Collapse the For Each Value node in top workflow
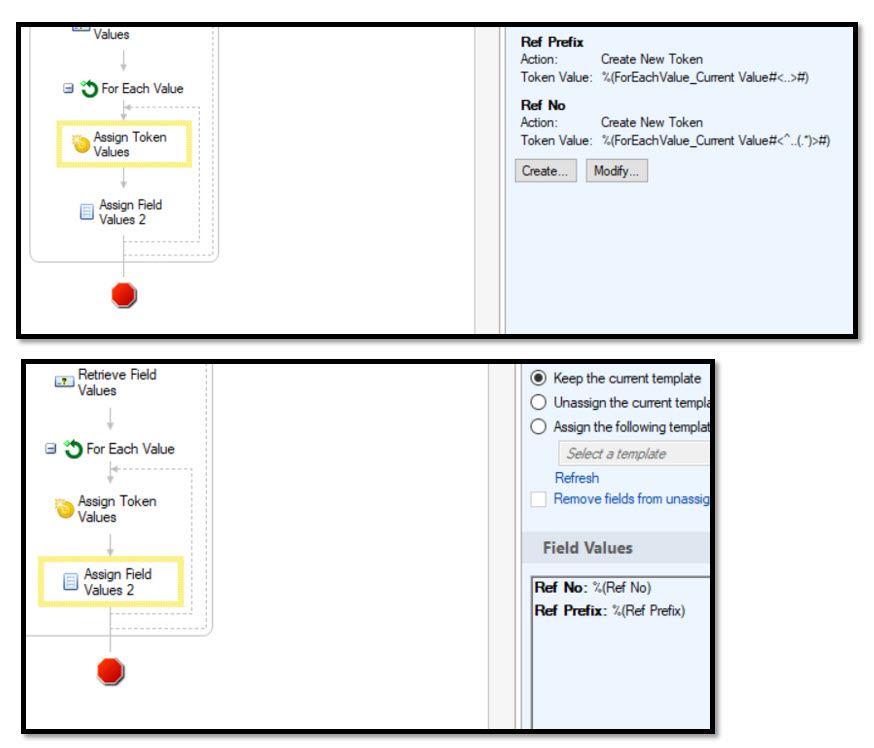Viewport: 874px width, 748px height. pos(68,89)
